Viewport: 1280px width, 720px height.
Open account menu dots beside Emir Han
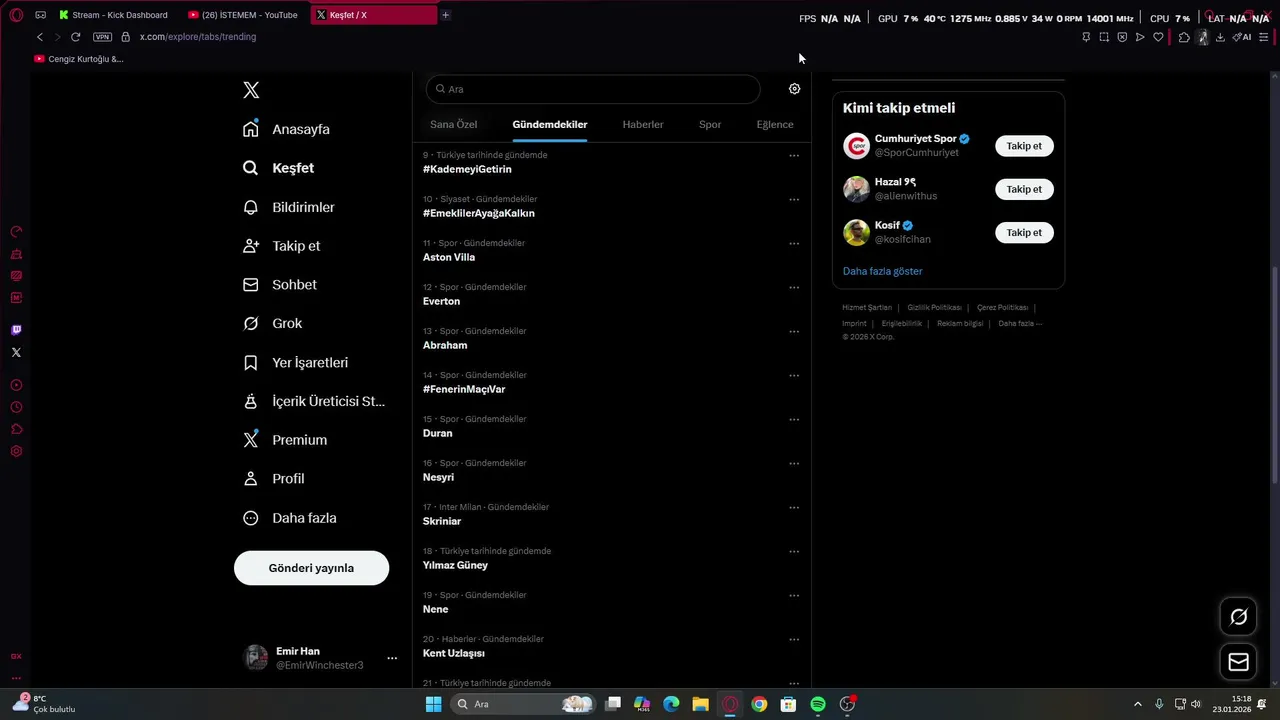click(x=392, y=658)
